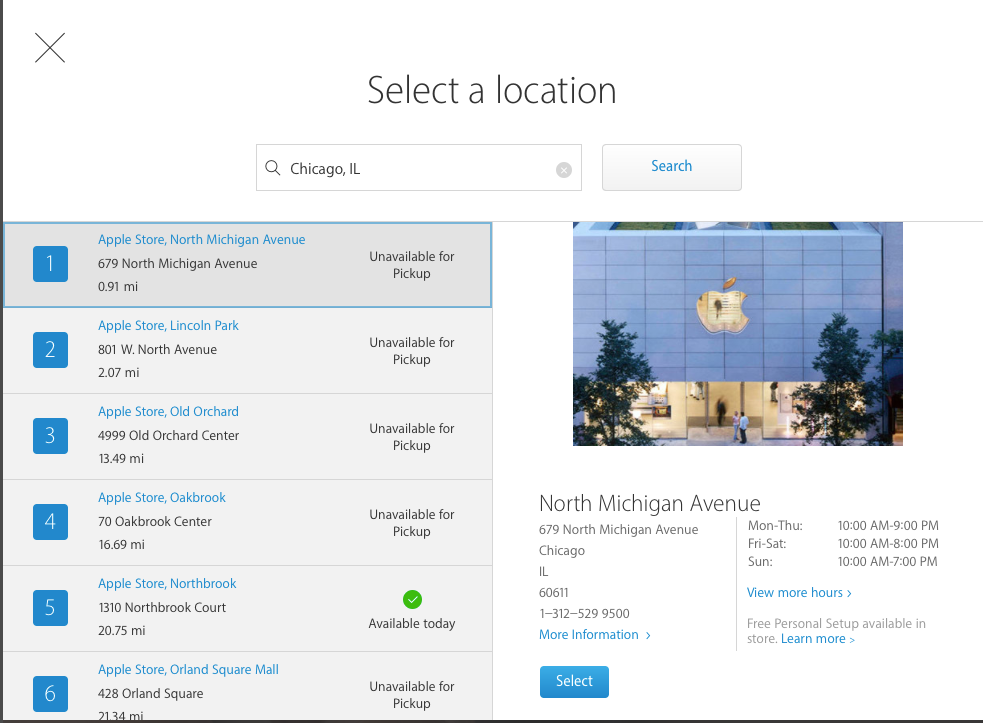Viewport: 983px width, 723px height.
Task: Select store number 5 badge
Action: [50, 608]
